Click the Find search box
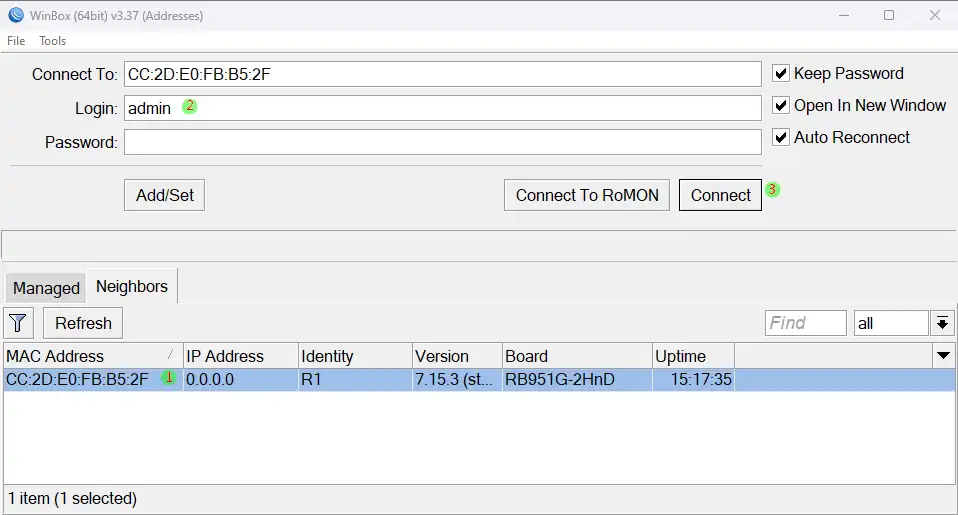Viewport: 958px width, 515px height. coord(806,323)
